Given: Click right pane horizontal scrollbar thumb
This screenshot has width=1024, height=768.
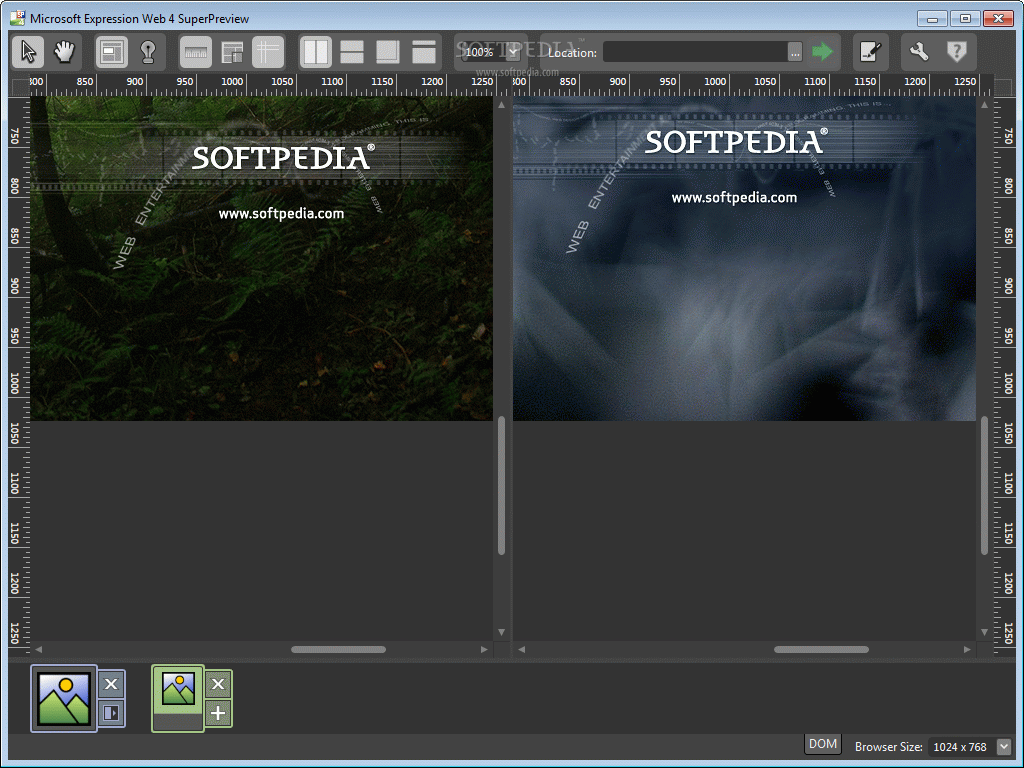Looking at the screenshot, I should [822, 649].
